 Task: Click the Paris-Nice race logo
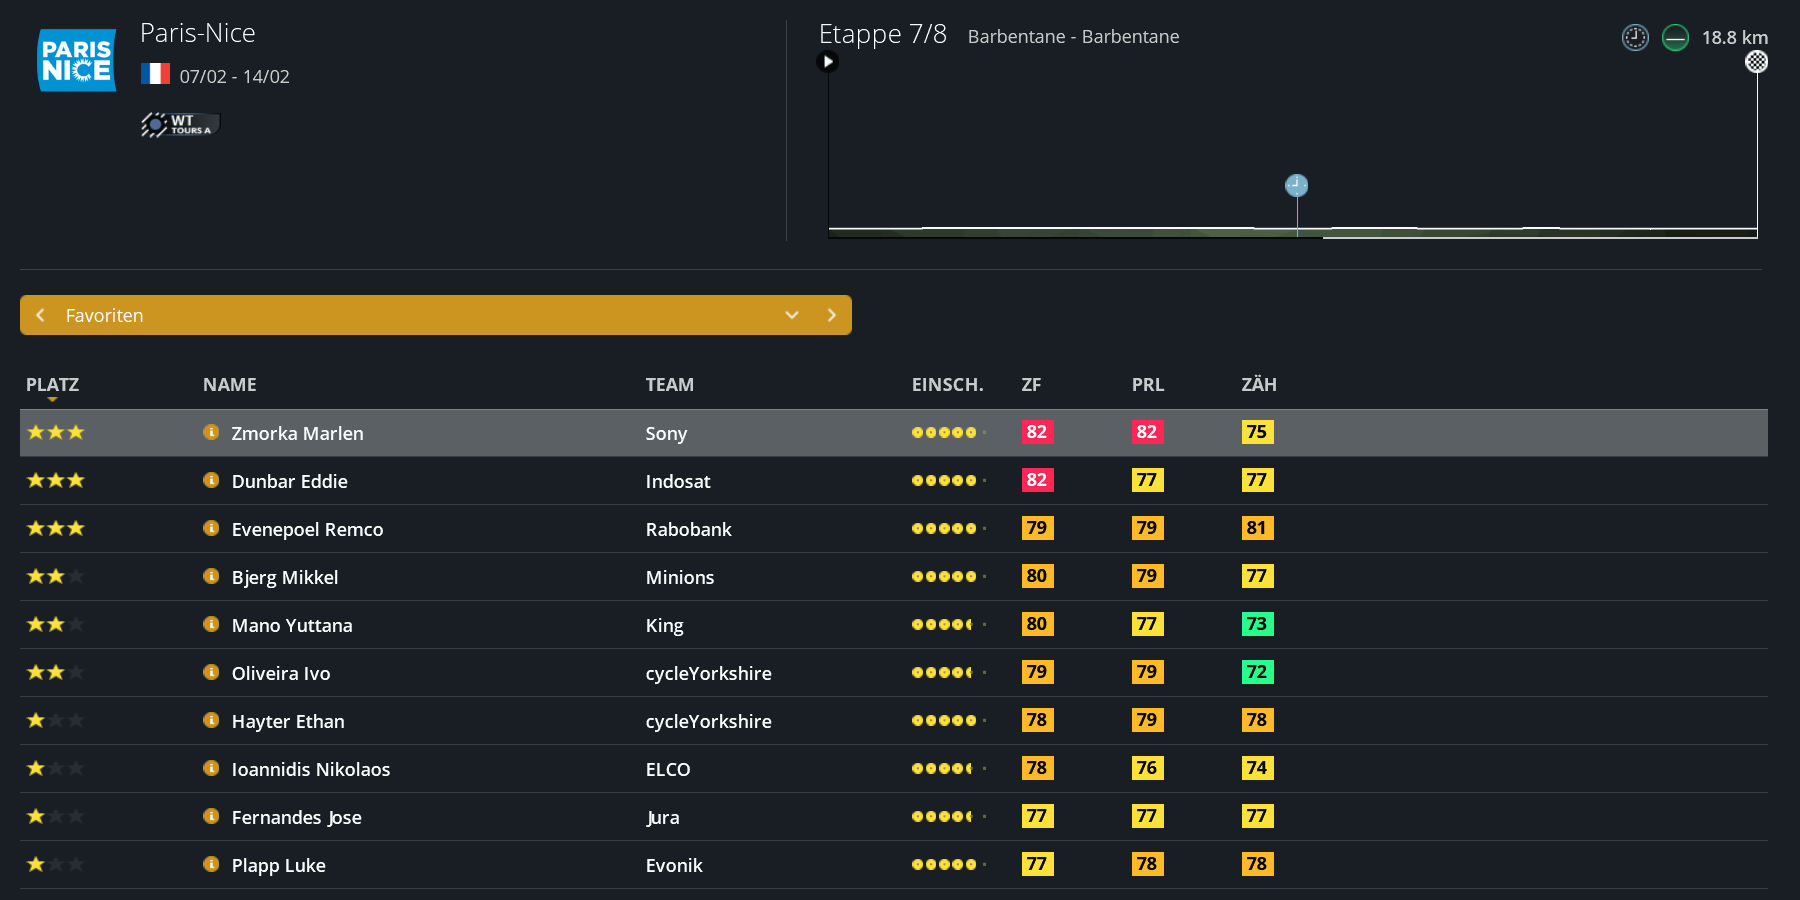(x=76, y=60)
